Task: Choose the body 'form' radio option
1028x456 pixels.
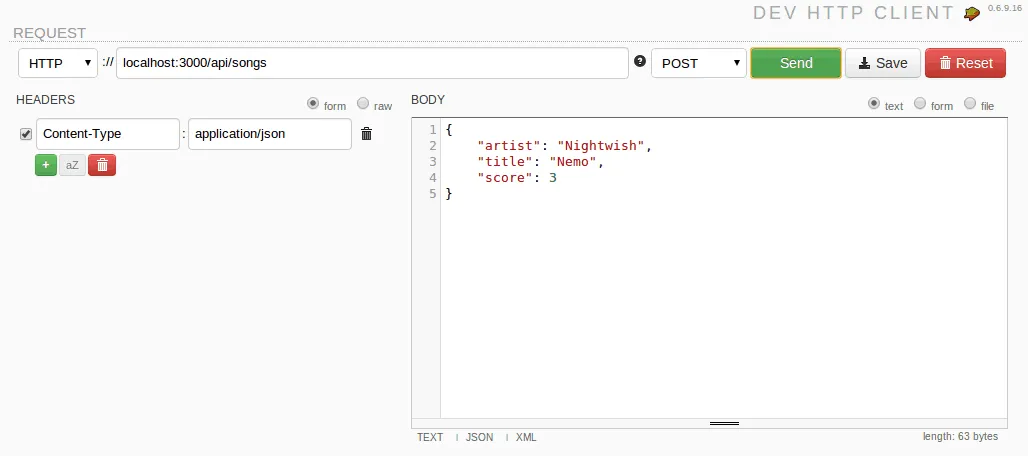Action: pos(920,104)
